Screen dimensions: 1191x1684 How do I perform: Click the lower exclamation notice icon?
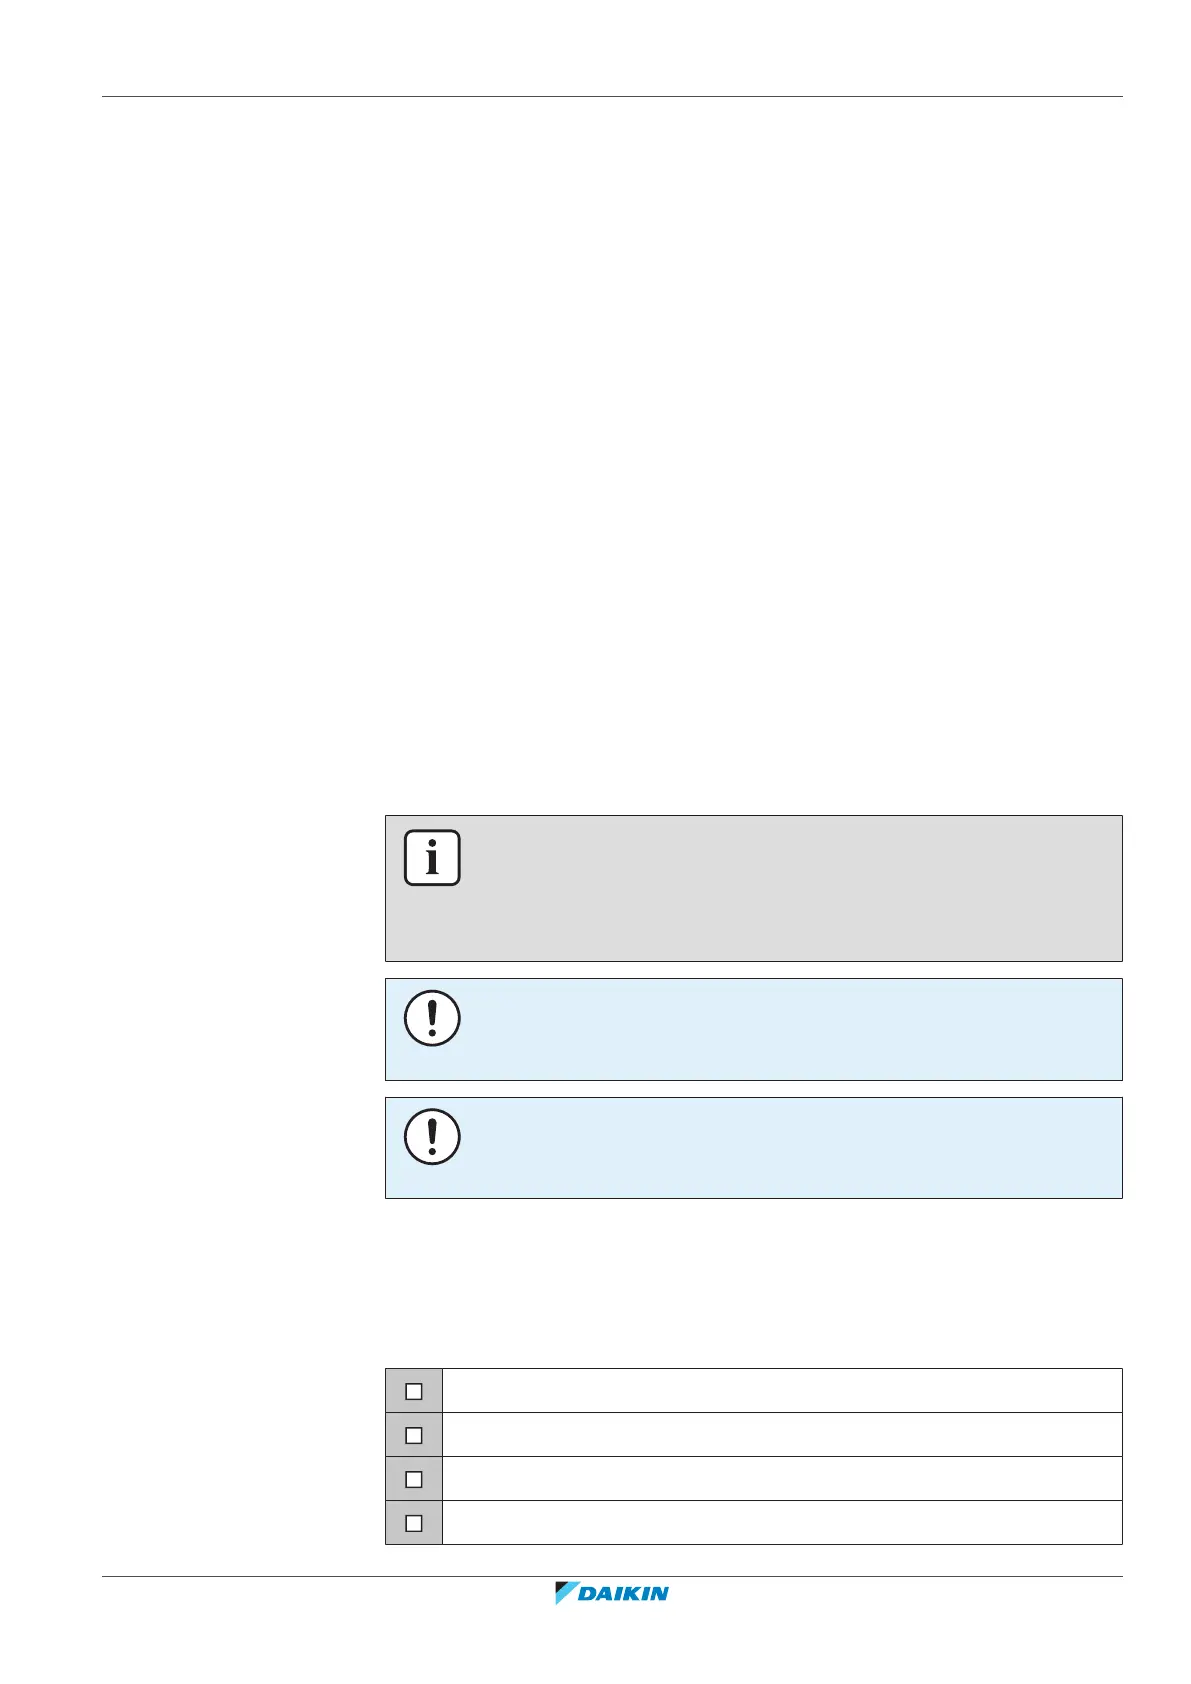(432, 1137)
